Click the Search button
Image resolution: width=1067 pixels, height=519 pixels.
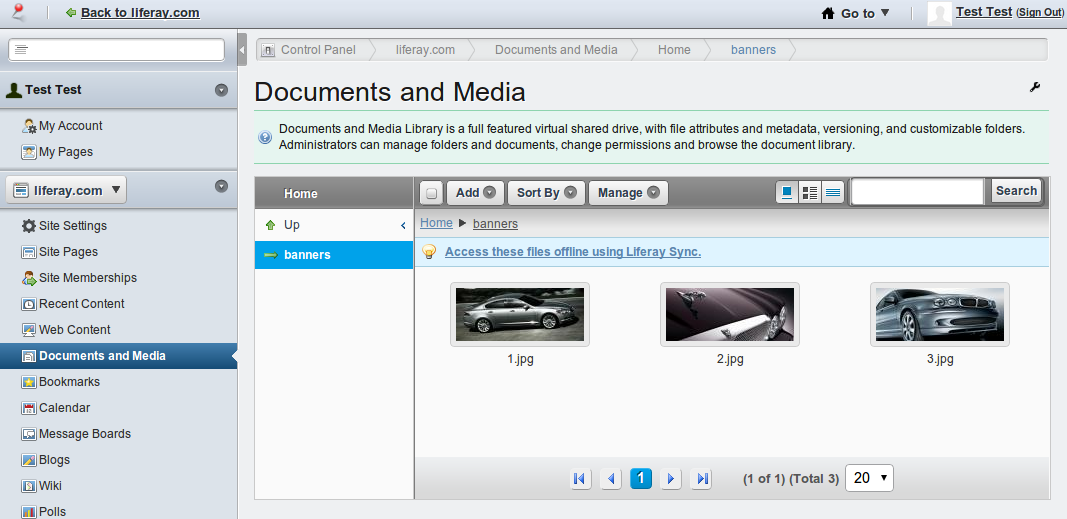(1016, 191)
